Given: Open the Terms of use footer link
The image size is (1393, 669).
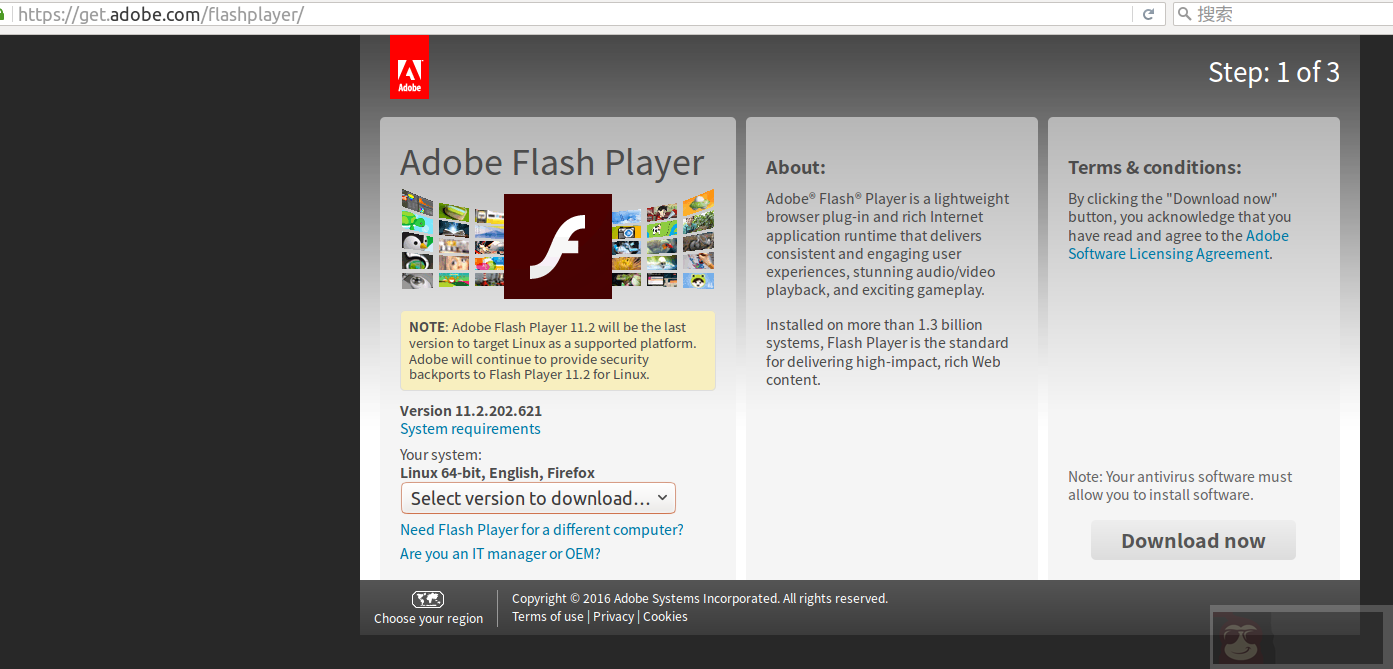Looking at the screenshot, I should (547, 616).
